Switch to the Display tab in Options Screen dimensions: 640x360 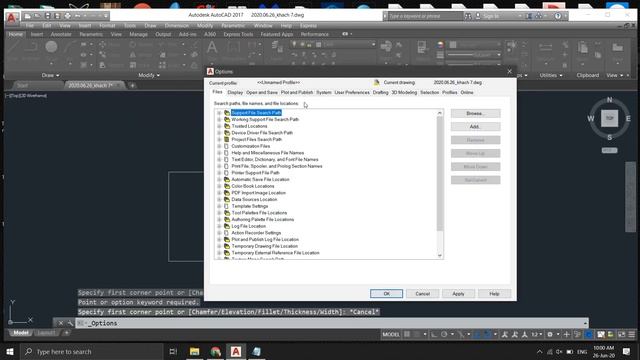click(235, 93)
